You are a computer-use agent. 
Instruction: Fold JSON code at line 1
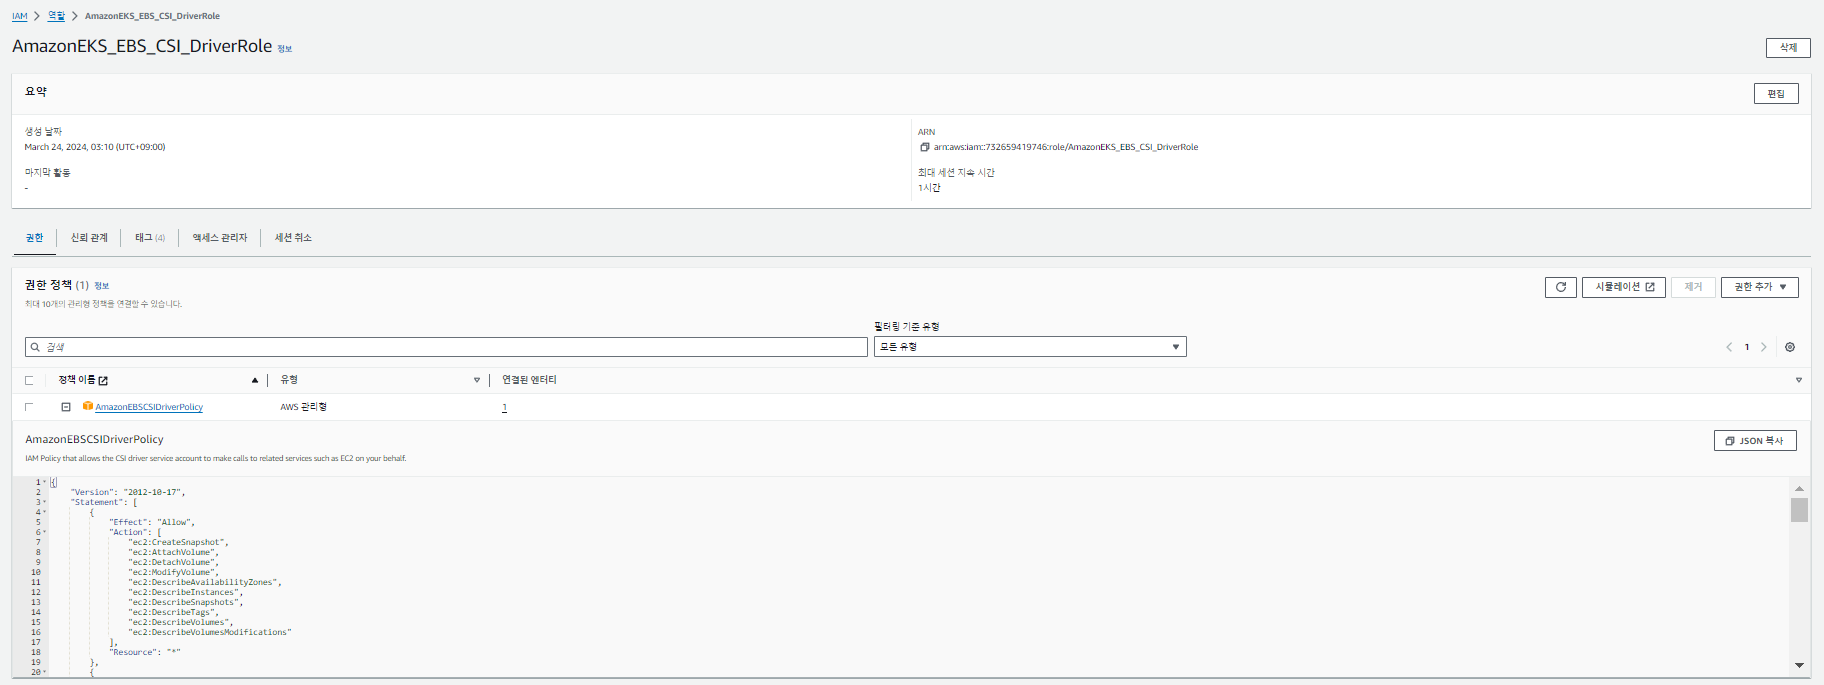(x=45, y=482)
